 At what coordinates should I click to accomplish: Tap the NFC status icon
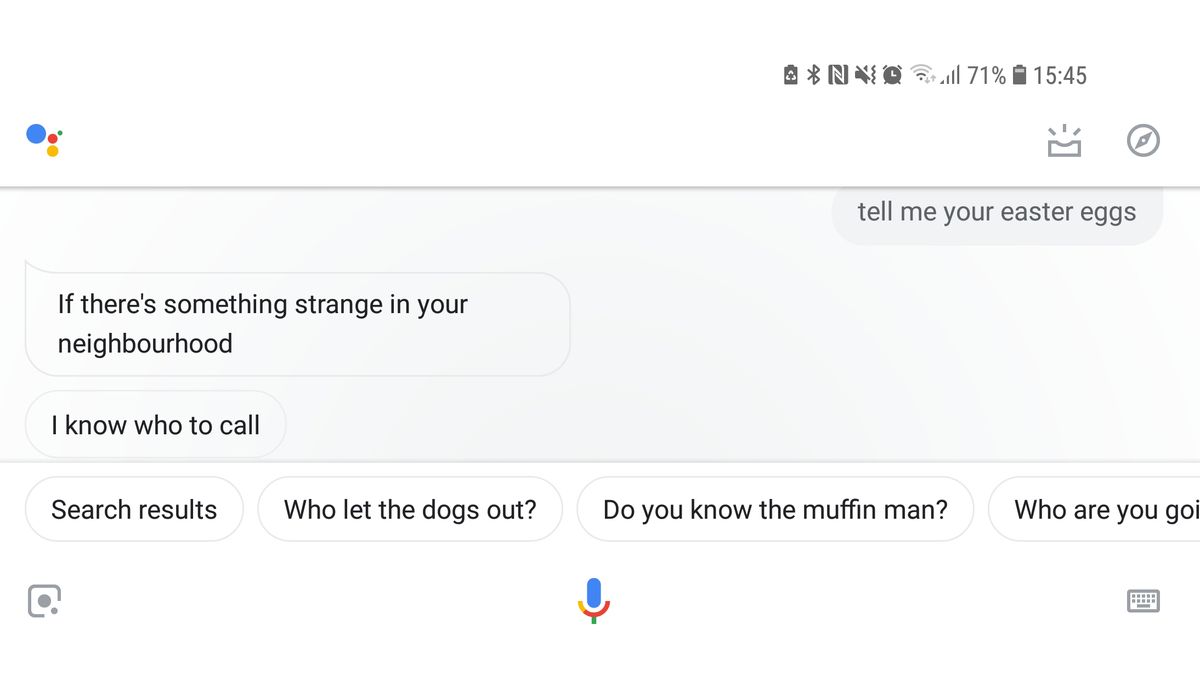(x=838, y=75)
